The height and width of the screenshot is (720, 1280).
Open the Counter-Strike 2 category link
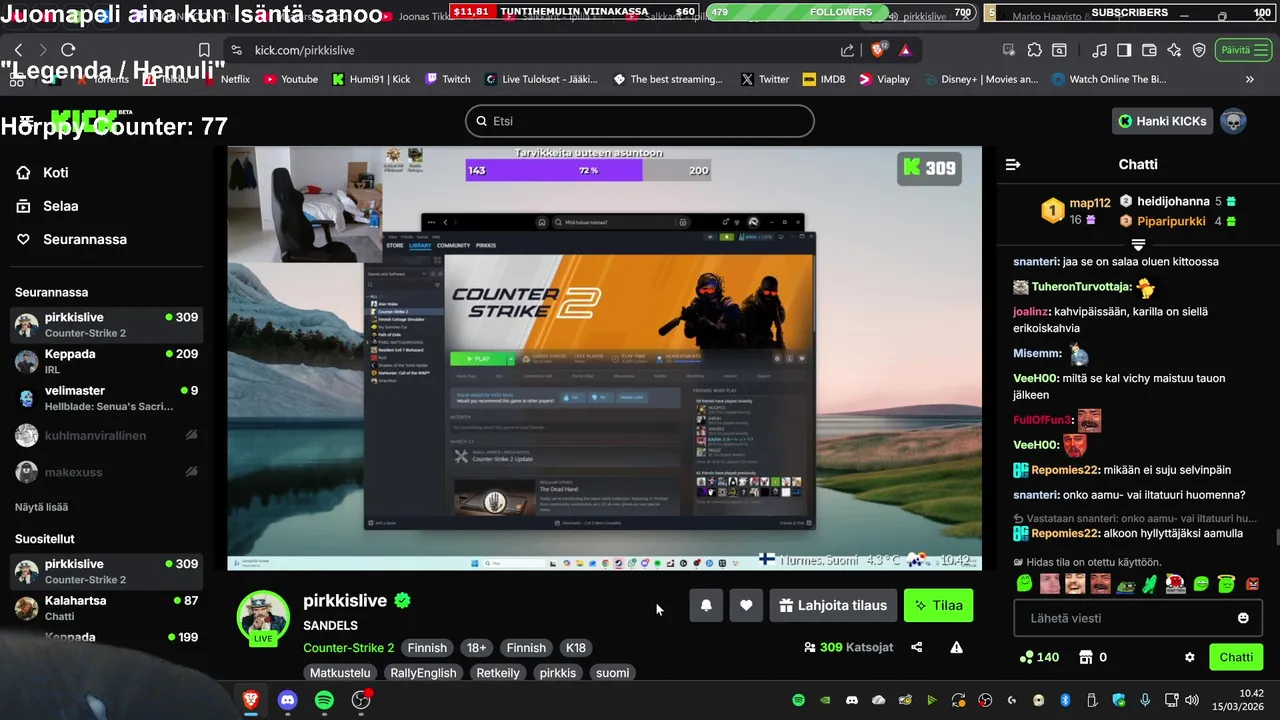coord(349,648)
